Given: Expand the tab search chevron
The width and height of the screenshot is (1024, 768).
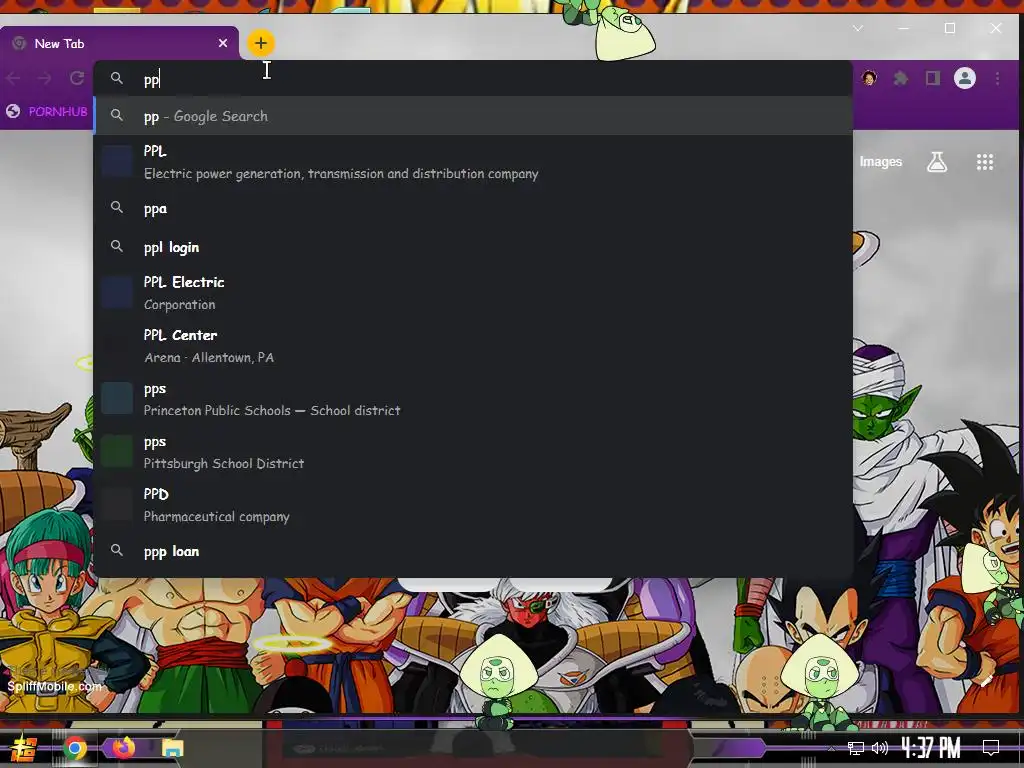Looking at the screenshot, I should (x=858, y=28).
